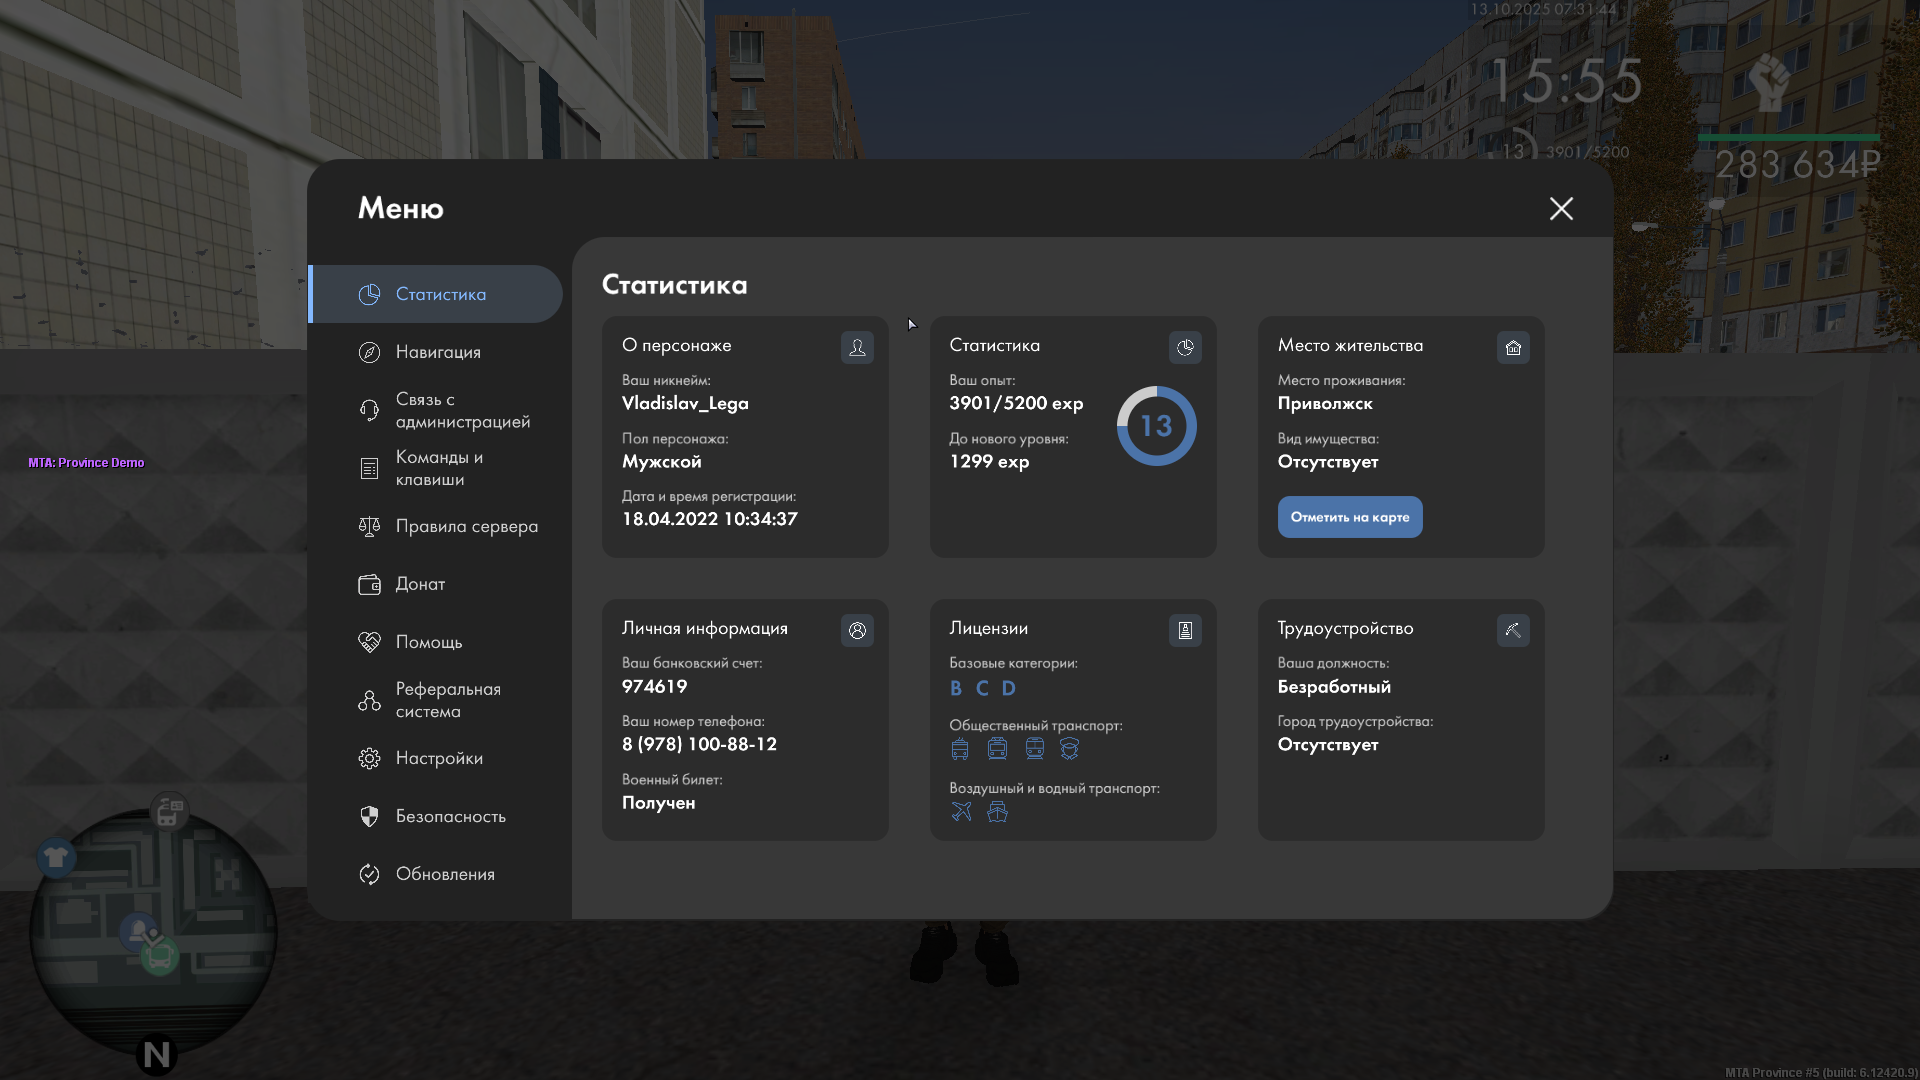1920x1080 pixels.
Task: Select Правила сервера from the sidebar
Action: pos(466,526)
